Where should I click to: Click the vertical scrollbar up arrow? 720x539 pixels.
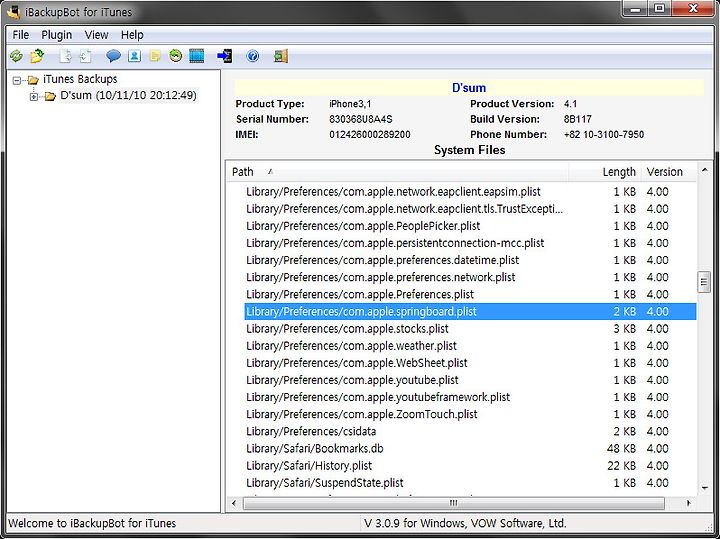click(704, 170)
